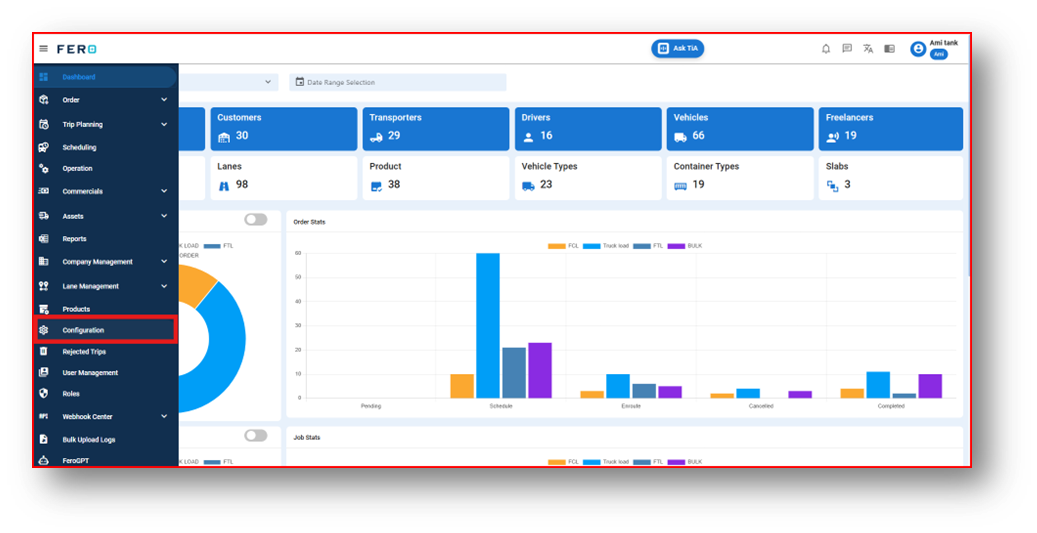Click the User Management icon
The image size is (1037, 533).
[x=44, y=373]
